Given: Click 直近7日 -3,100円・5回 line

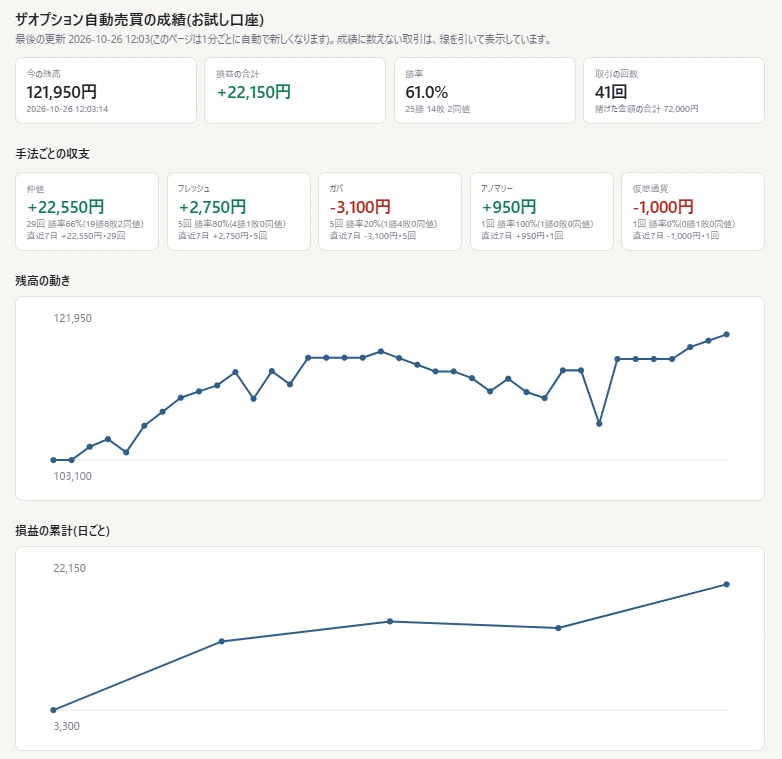Looking at the screenshot, I should point(373,235).
